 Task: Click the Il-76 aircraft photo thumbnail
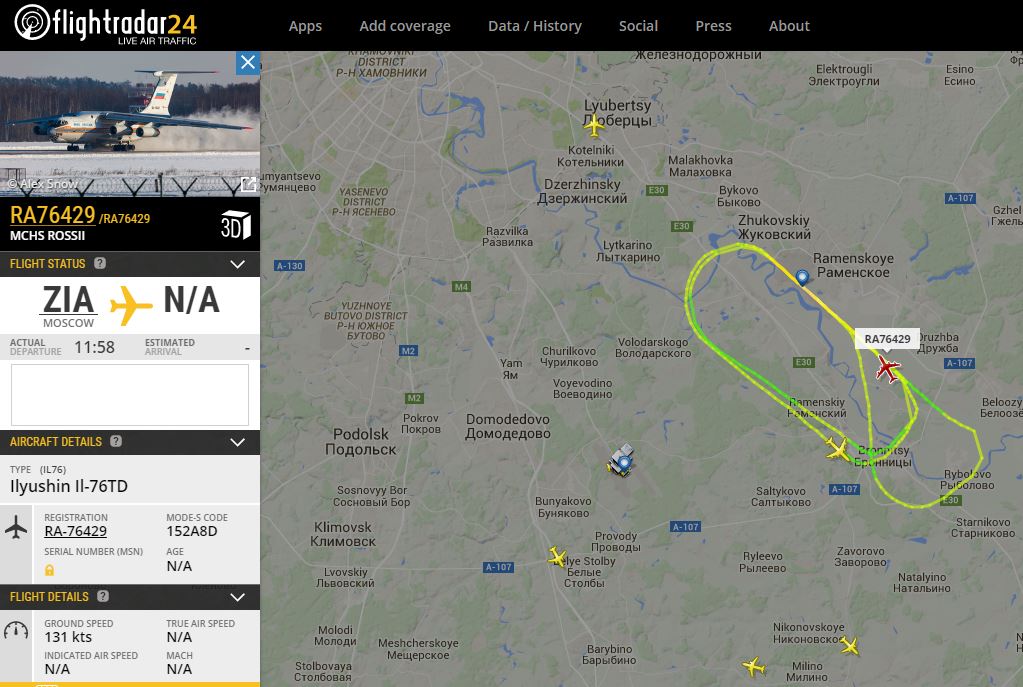pos(130,124)
